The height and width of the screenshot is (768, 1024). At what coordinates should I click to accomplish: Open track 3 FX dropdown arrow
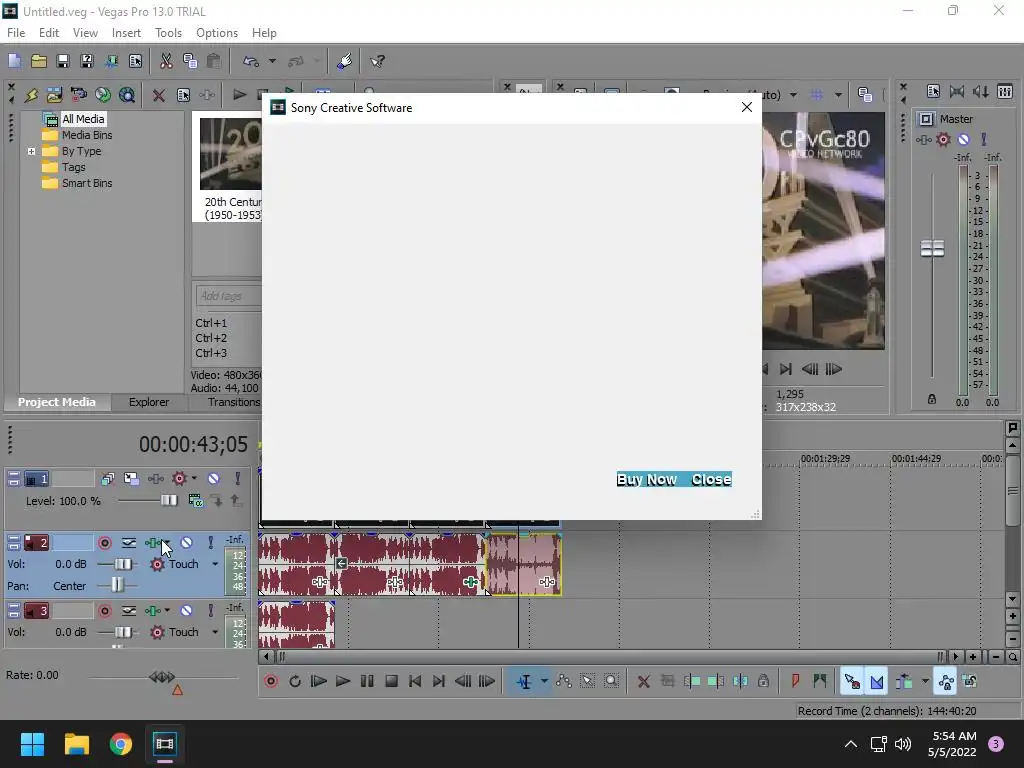(167, 611)
